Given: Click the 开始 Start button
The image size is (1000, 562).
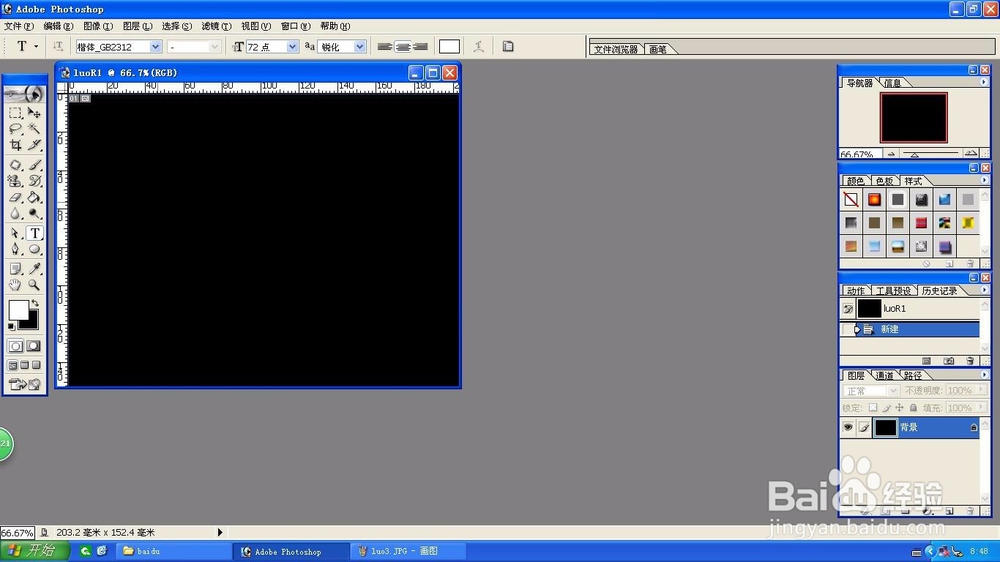Looking at the screenshot, I should [x=34, y=551].
